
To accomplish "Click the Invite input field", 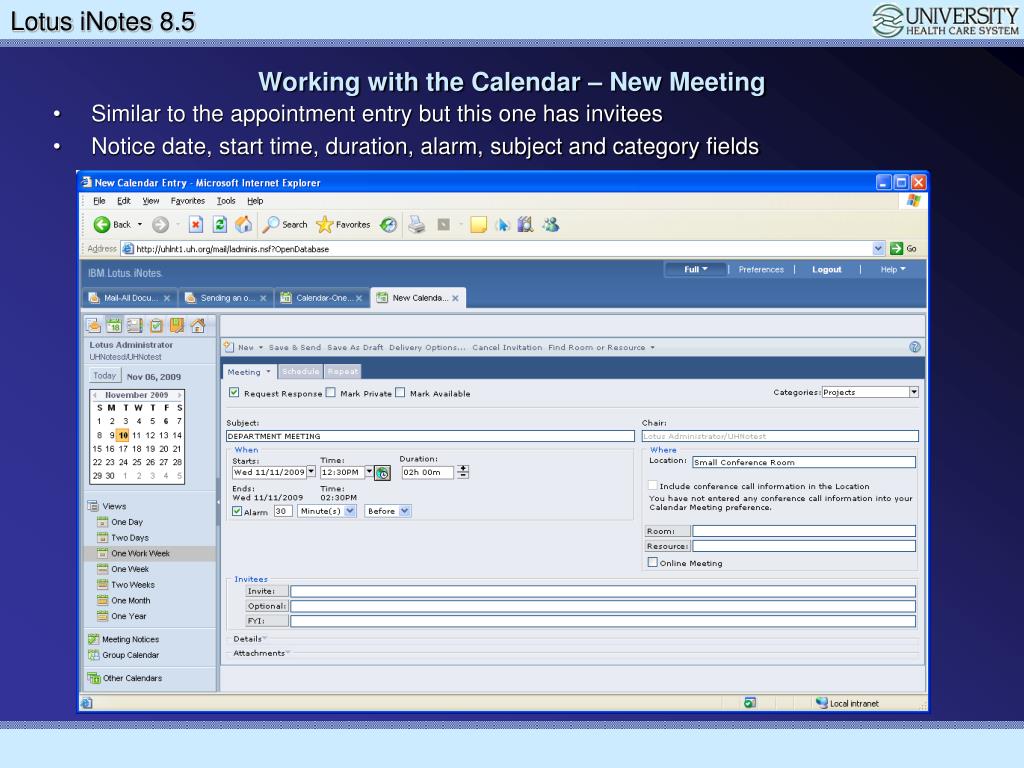I will (603, 592).
